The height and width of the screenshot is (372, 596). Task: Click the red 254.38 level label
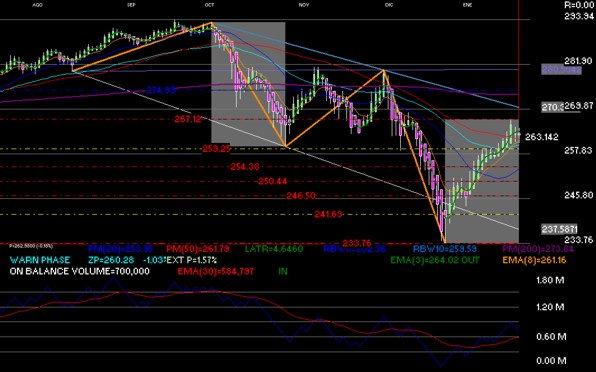coord(245,166)
